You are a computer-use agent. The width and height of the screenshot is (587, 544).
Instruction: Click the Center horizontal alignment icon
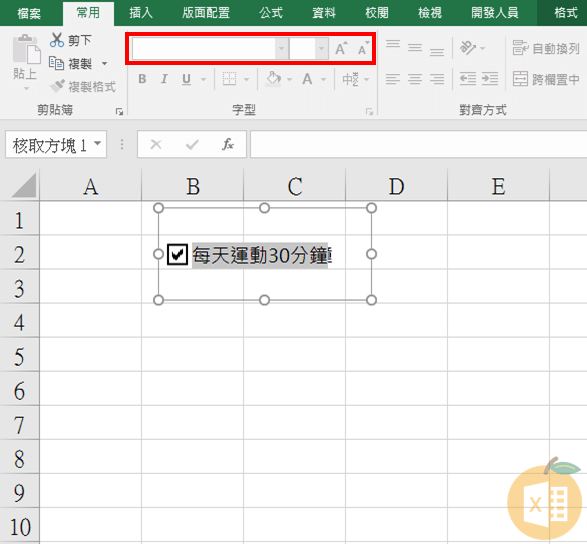(x=415, y=79)
